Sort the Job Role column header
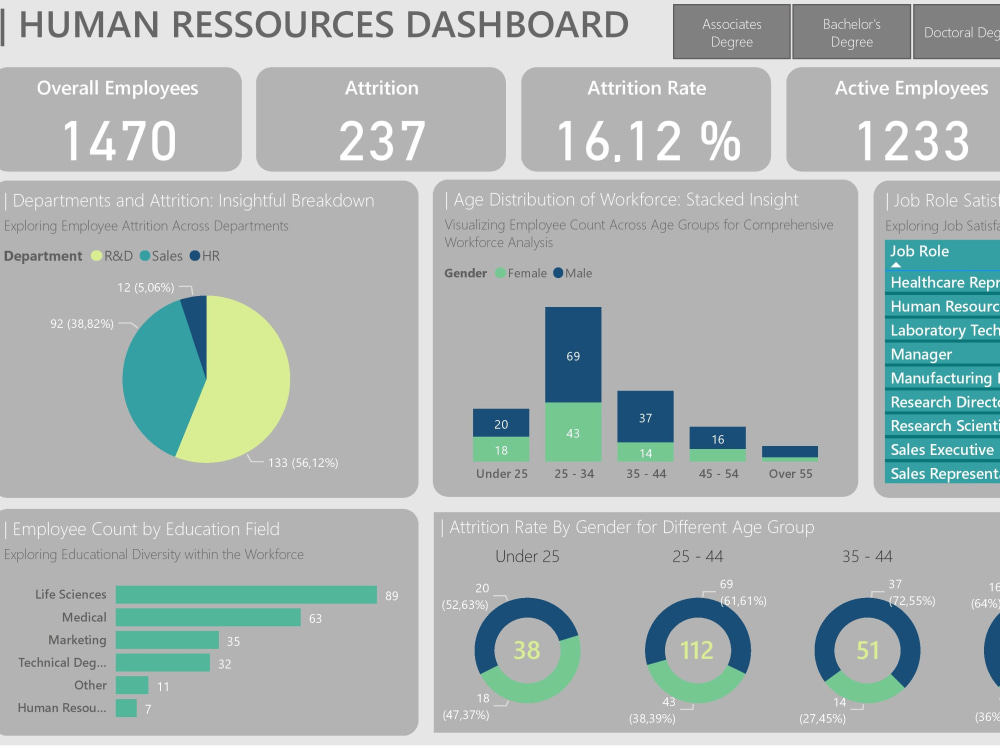 coord(920,251)
